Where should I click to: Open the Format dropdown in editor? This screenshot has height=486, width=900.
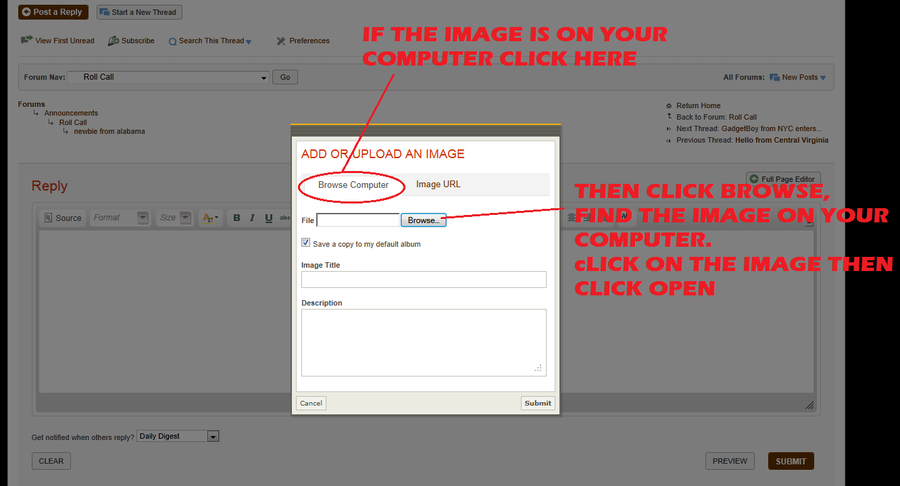click(x=143, y=218)
